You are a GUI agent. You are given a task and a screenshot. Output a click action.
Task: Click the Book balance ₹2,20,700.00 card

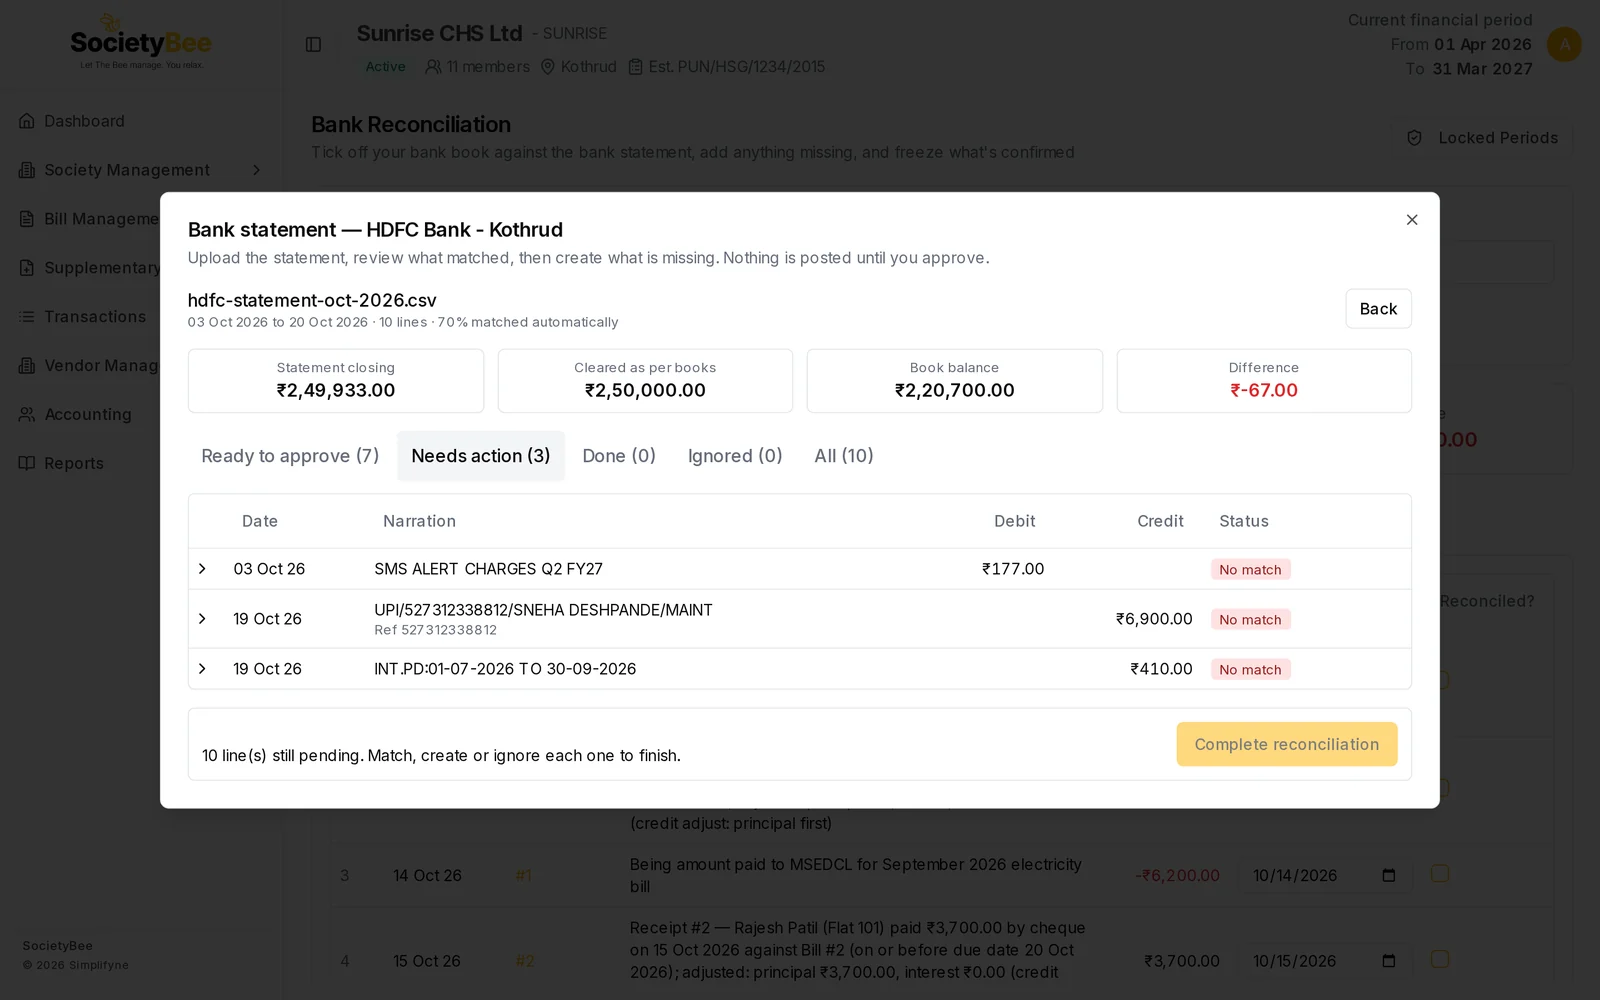pos(955,381)
